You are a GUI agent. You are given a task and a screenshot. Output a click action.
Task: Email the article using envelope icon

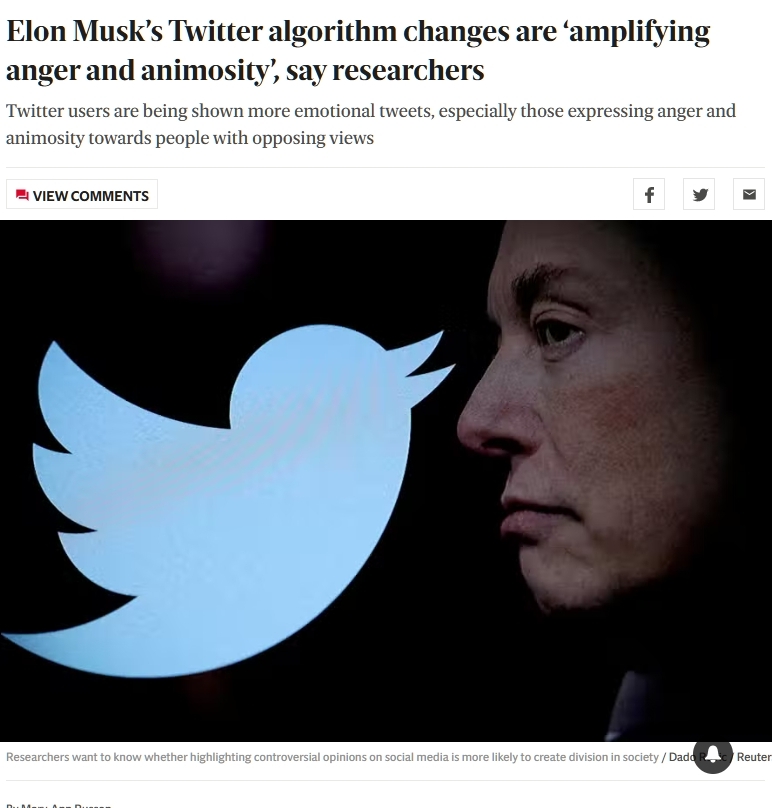click(749, 194)
